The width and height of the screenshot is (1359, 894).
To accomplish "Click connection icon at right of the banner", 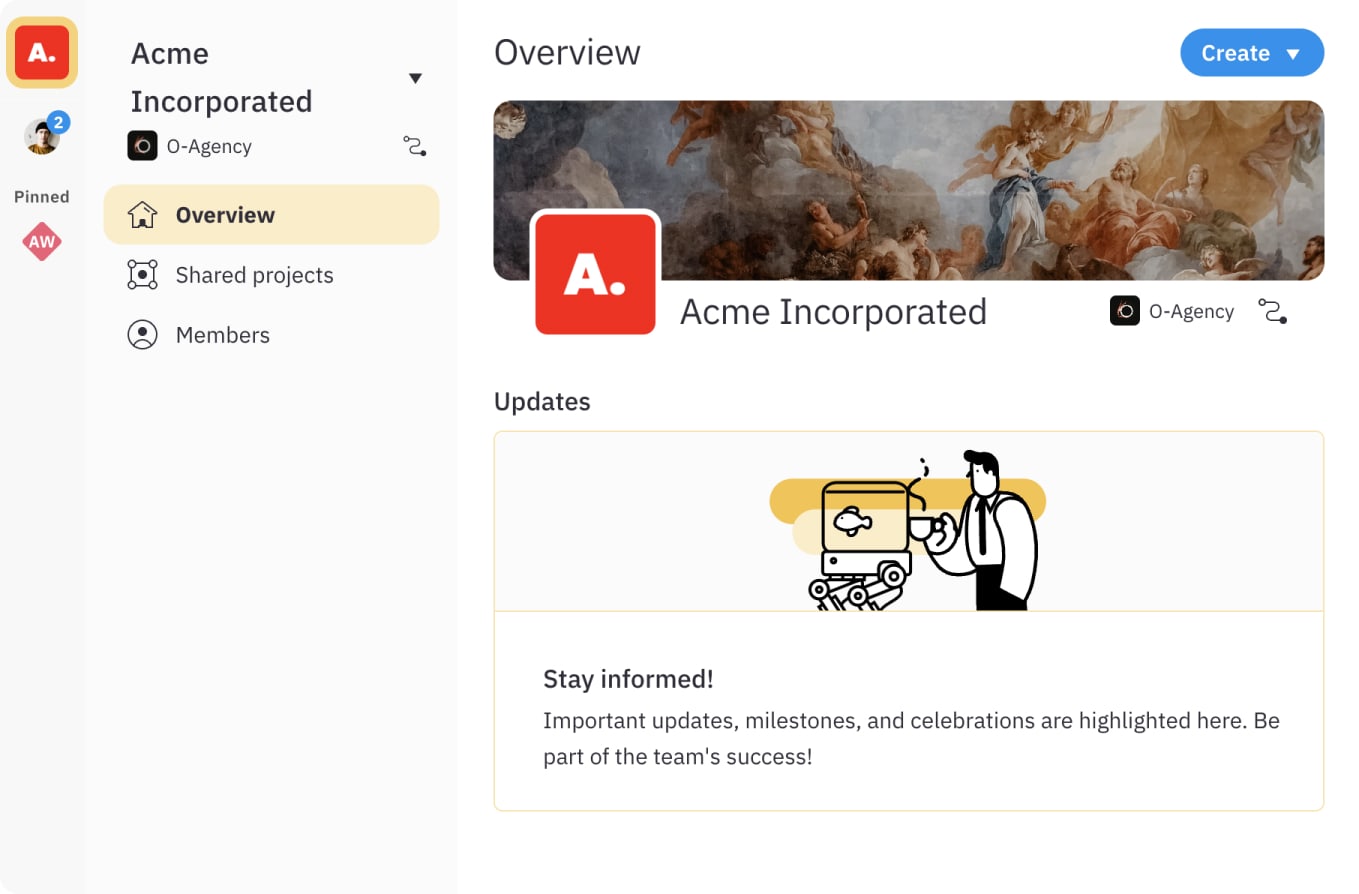I will tap(1272, 311).
